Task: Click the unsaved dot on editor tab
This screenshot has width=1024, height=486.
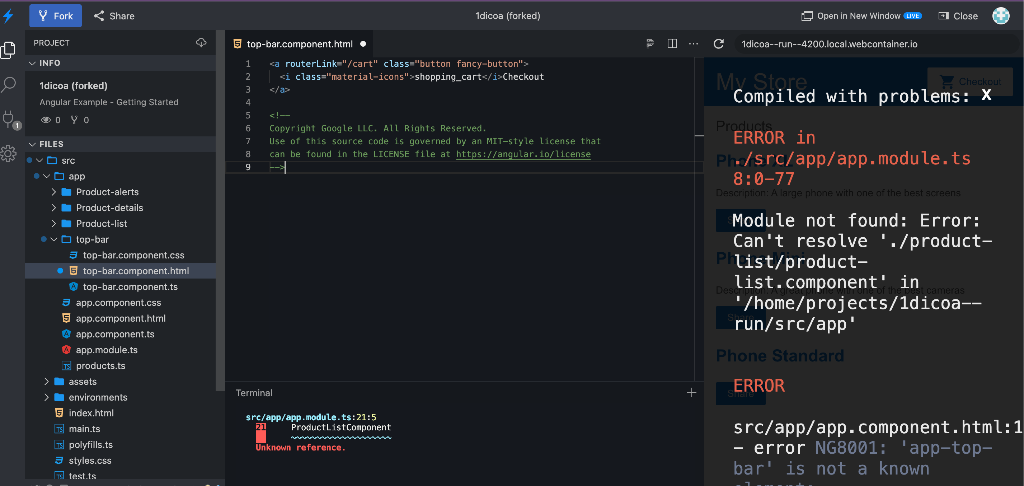Action: pyautogui.click(x=363, y=44)
